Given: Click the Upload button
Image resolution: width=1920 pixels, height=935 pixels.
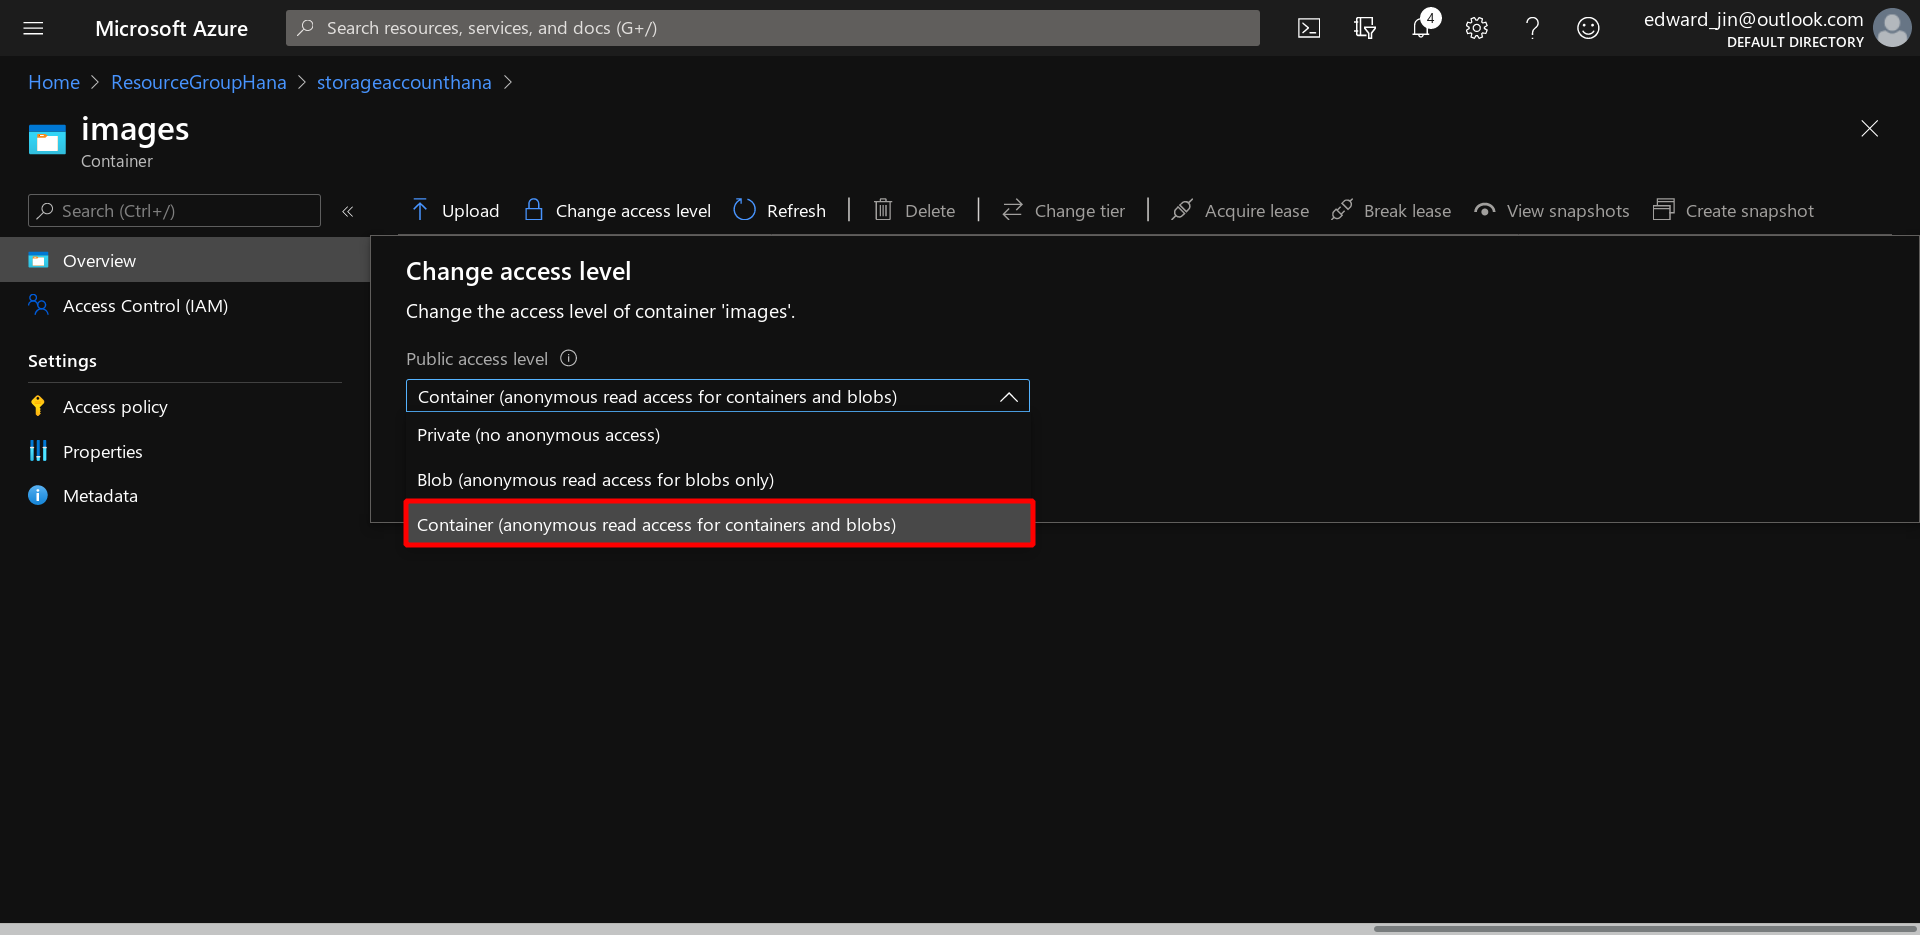Looking at the screenshot, I should pyautogui.click(x=455, y=211).
